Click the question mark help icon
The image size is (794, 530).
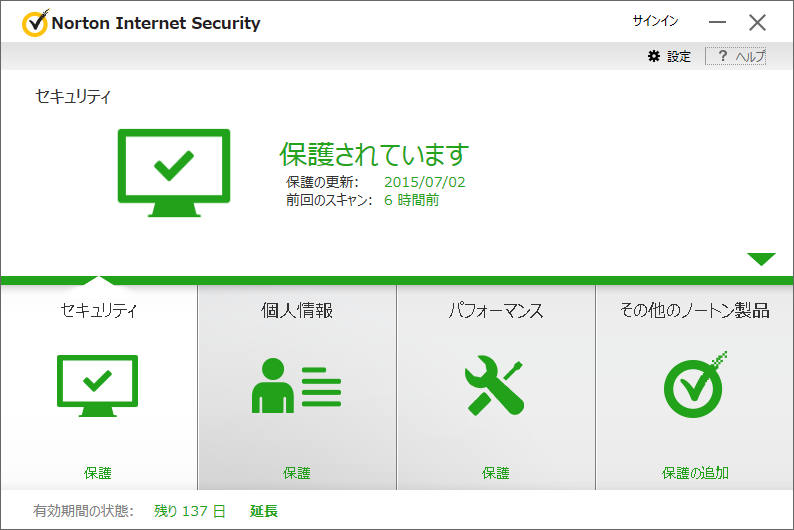click(723, 56)
